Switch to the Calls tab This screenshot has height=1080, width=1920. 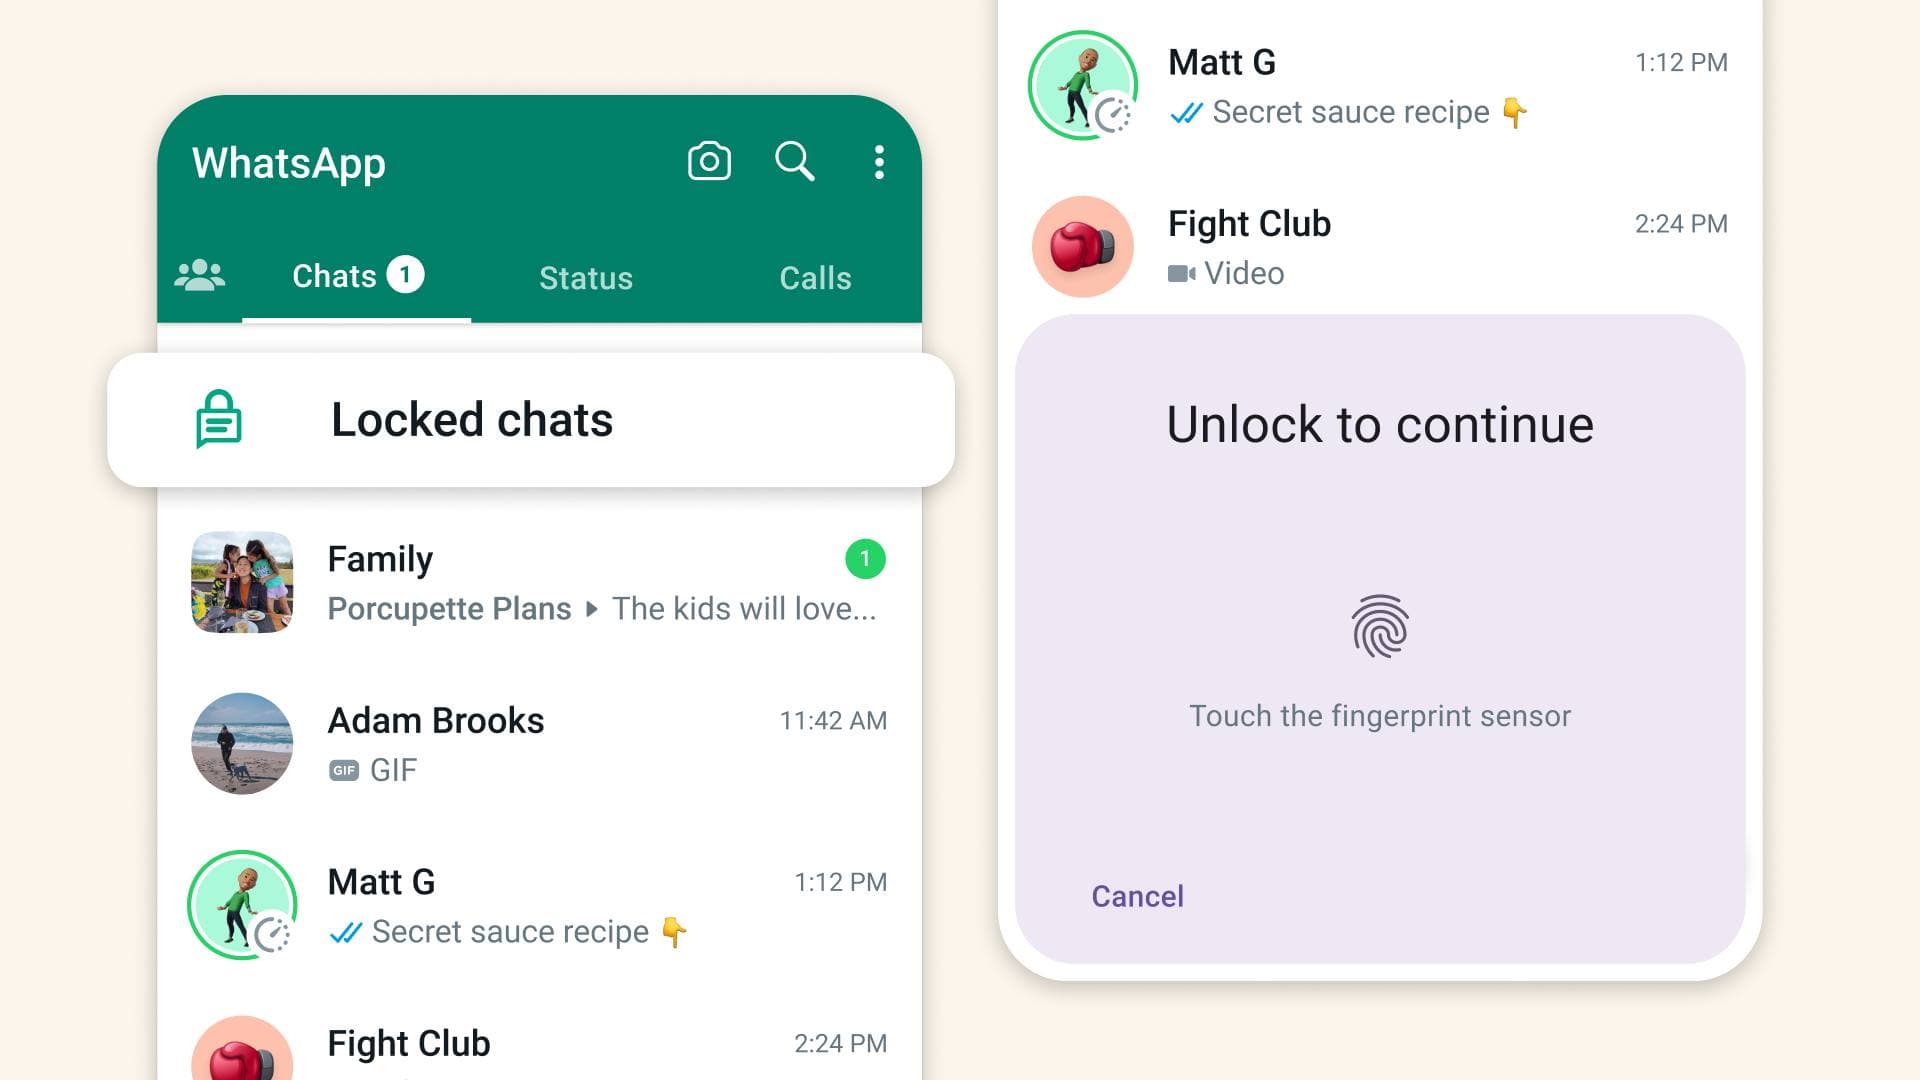pos(815,277)
